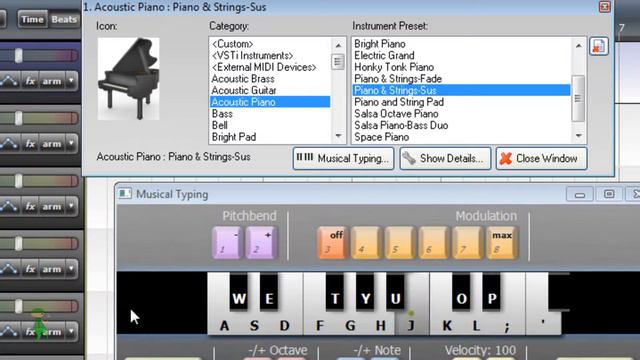Open the first track's automation envelope icon
Image resolution: width=640 pixels, height=360 pixels.
[10, 81]
